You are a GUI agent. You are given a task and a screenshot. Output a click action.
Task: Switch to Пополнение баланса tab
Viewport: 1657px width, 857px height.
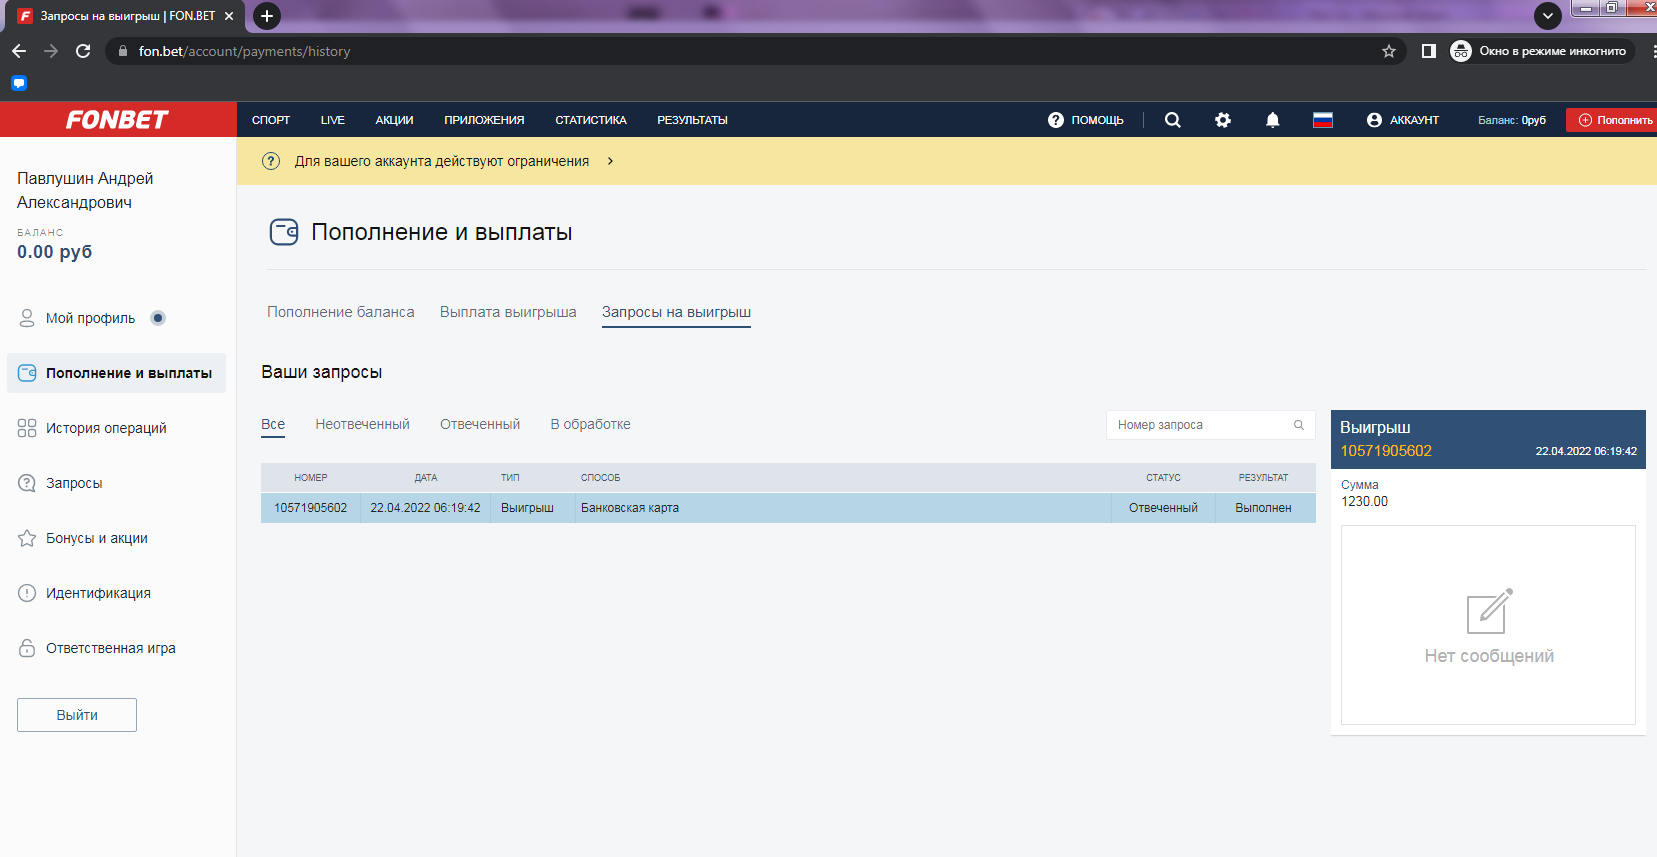pyautogui.click(x=340, y=312)
